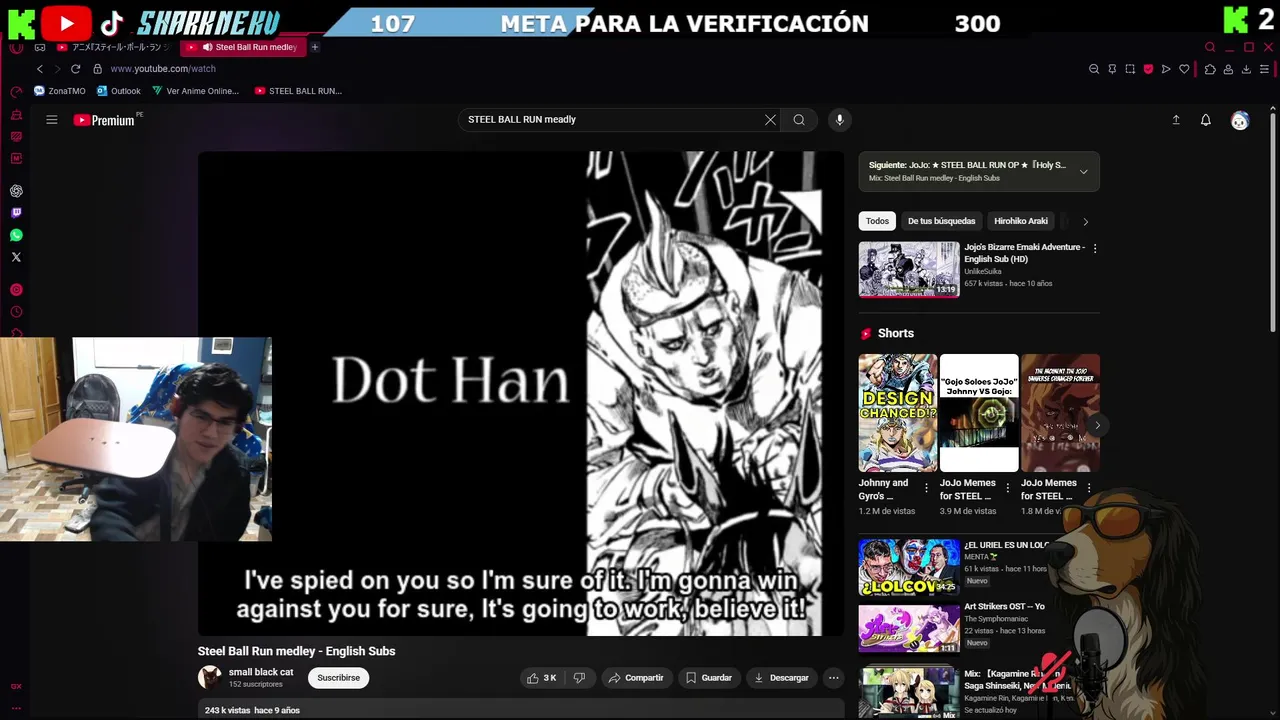
Task: Open GX Control speedometer icon in sidebar
Action: tap(16, 92)
